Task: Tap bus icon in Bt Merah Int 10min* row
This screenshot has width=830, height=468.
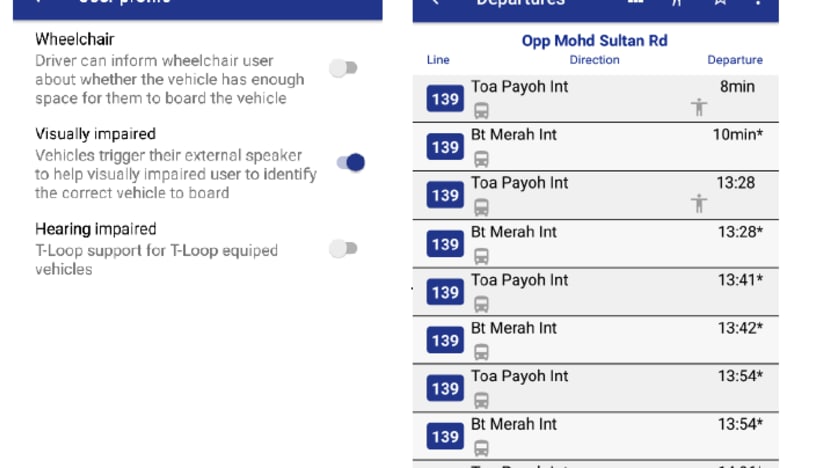Action: click(481, 159)
